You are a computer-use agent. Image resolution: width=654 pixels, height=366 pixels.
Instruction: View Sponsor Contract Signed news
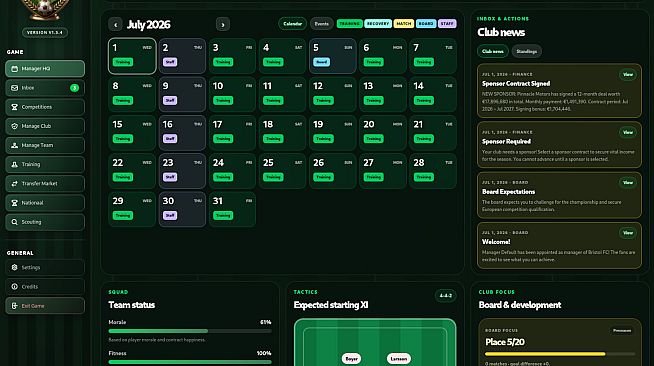(628, 75)
